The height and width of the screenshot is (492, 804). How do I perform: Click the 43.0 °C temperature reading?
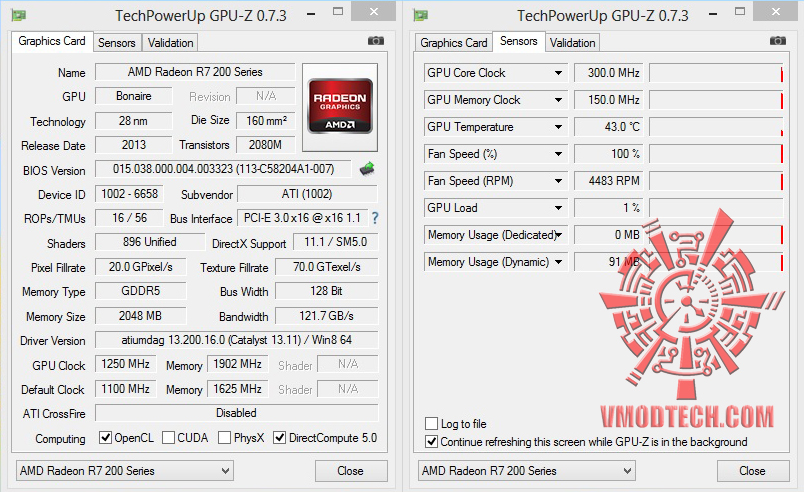click(609, 127)
